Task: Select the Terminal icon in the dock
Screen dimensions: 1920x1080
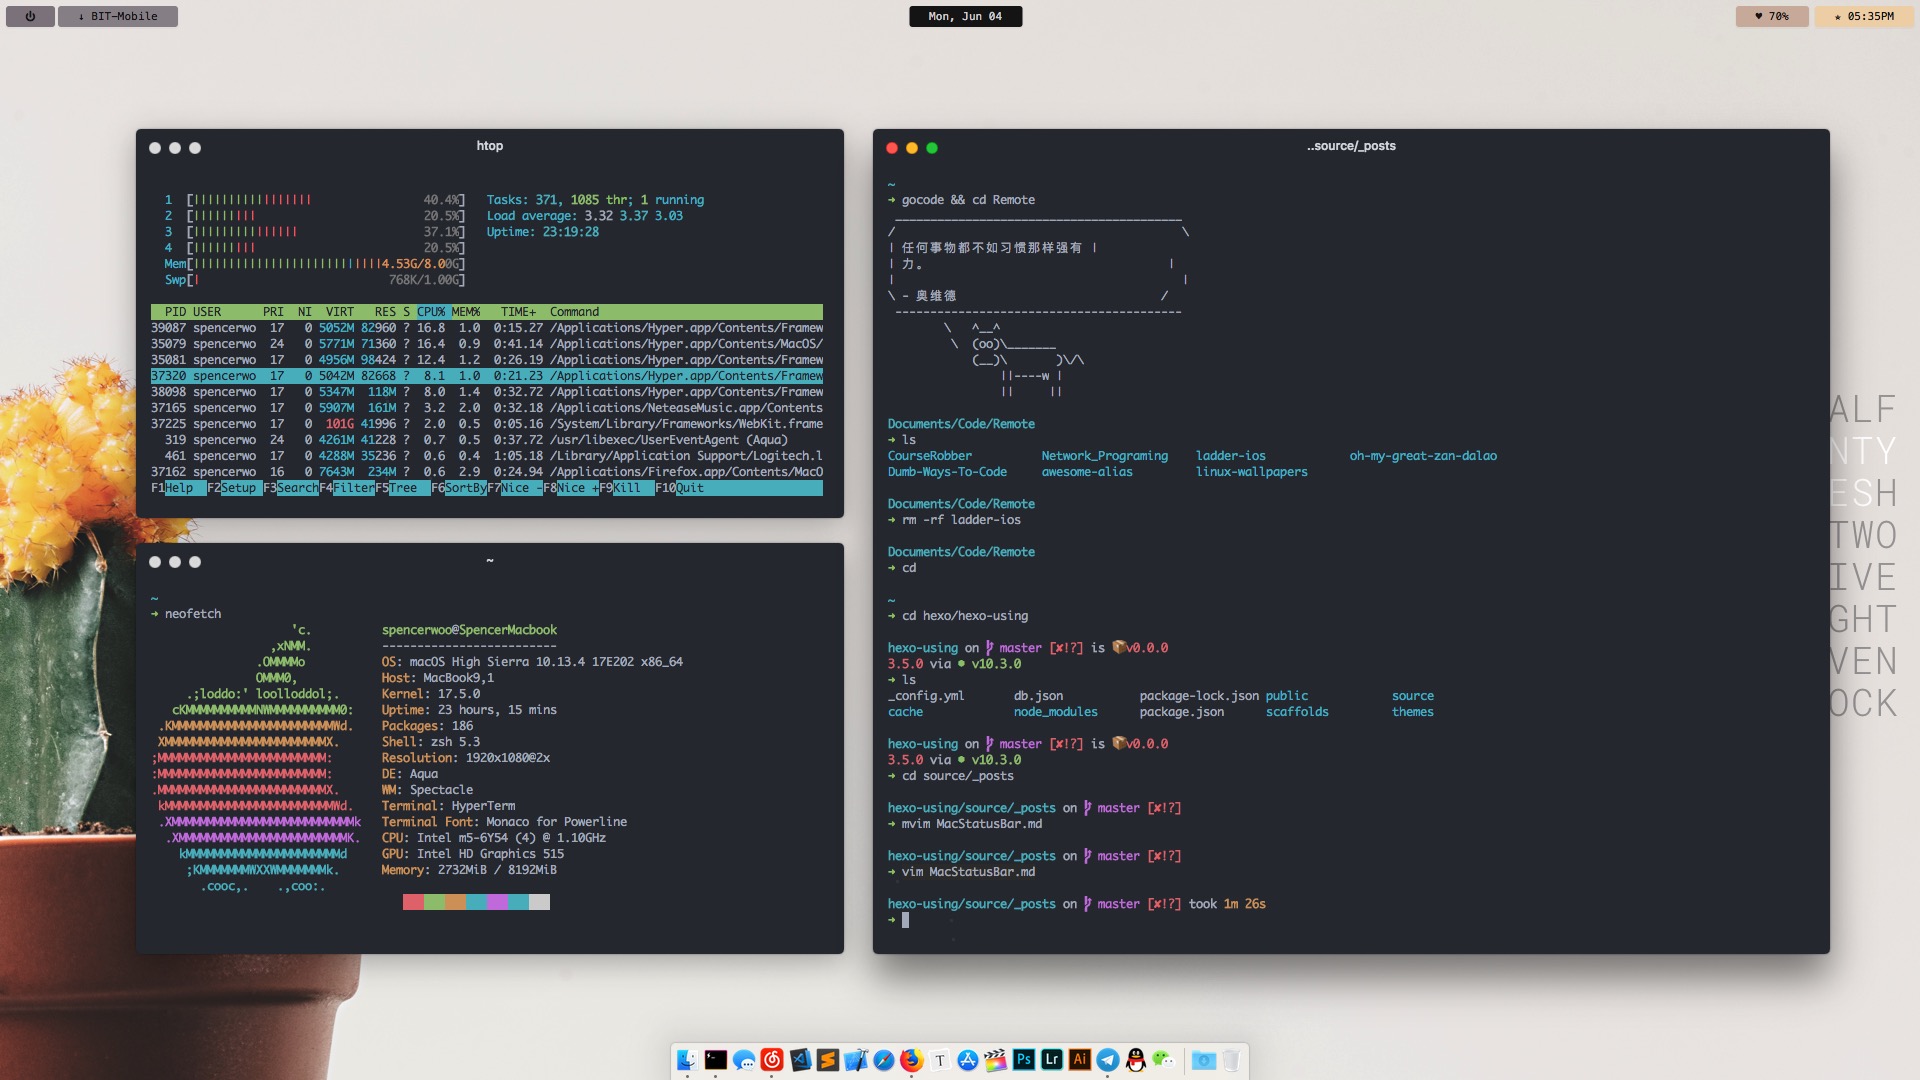Action: (x=713, y=1059)
